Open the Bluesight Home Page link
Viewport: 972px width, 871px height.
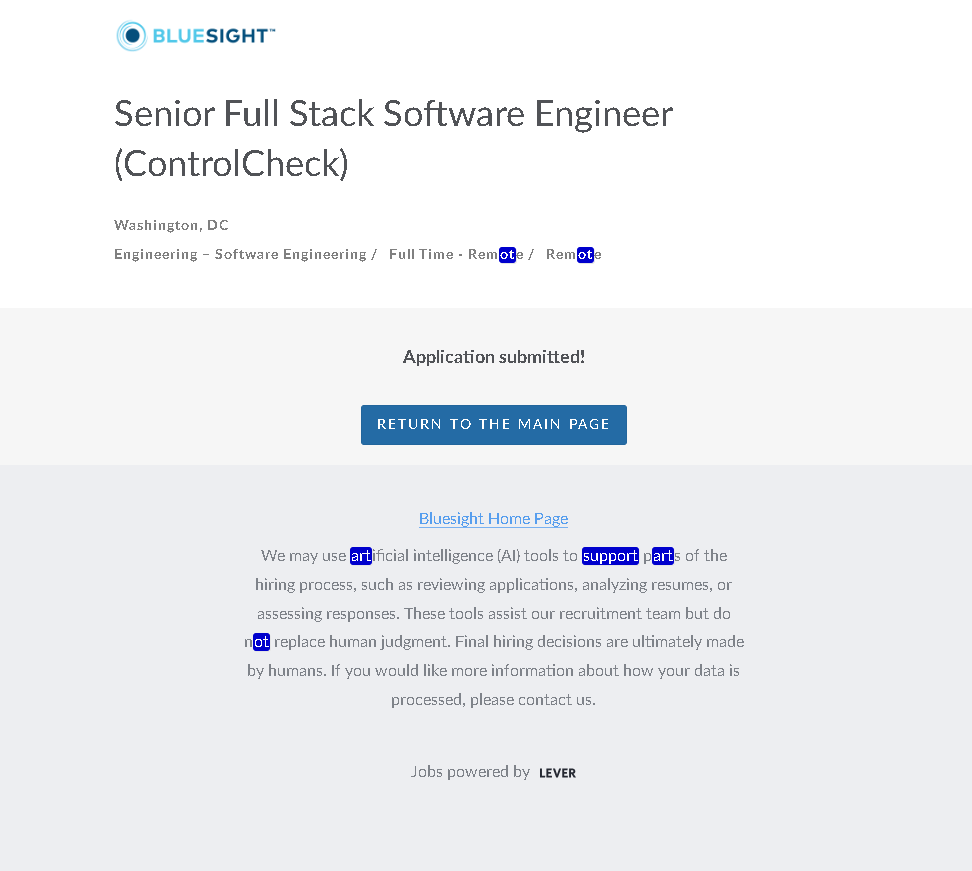(x=493, y=518)
